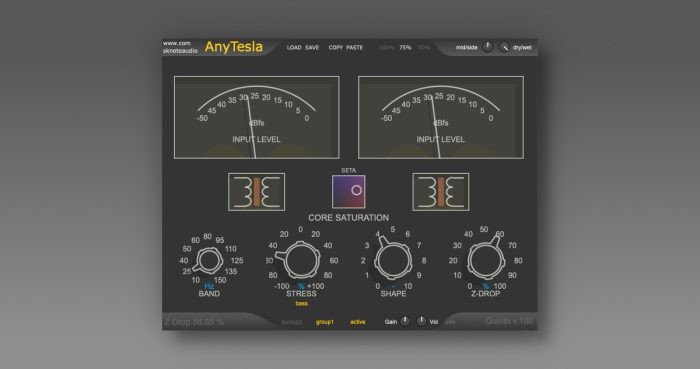Adjust the dry/wet knob

504,47
